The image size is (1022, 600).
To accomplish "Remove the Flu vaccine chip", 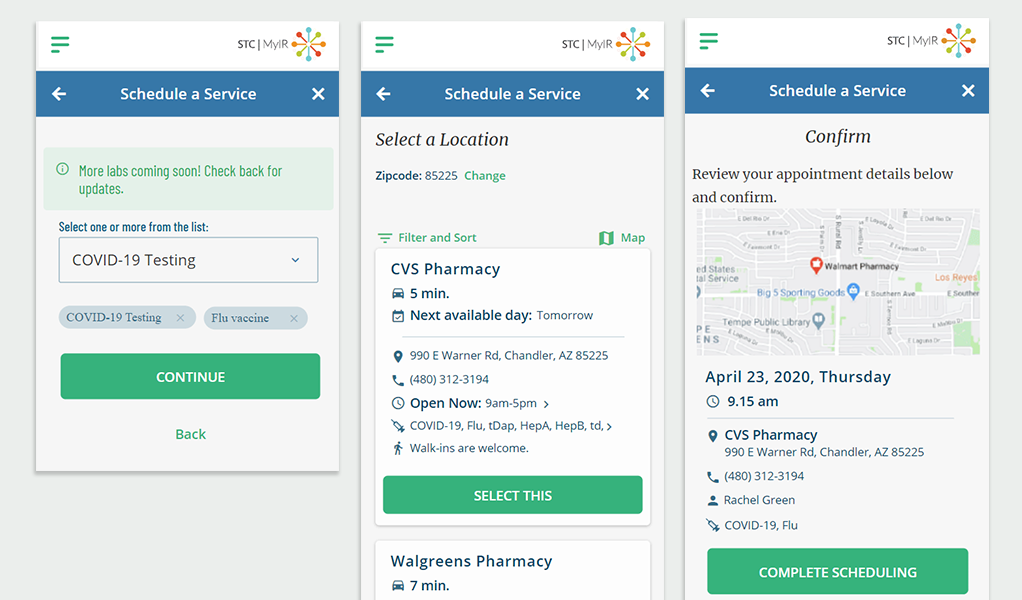I will [x=294, y=318].
